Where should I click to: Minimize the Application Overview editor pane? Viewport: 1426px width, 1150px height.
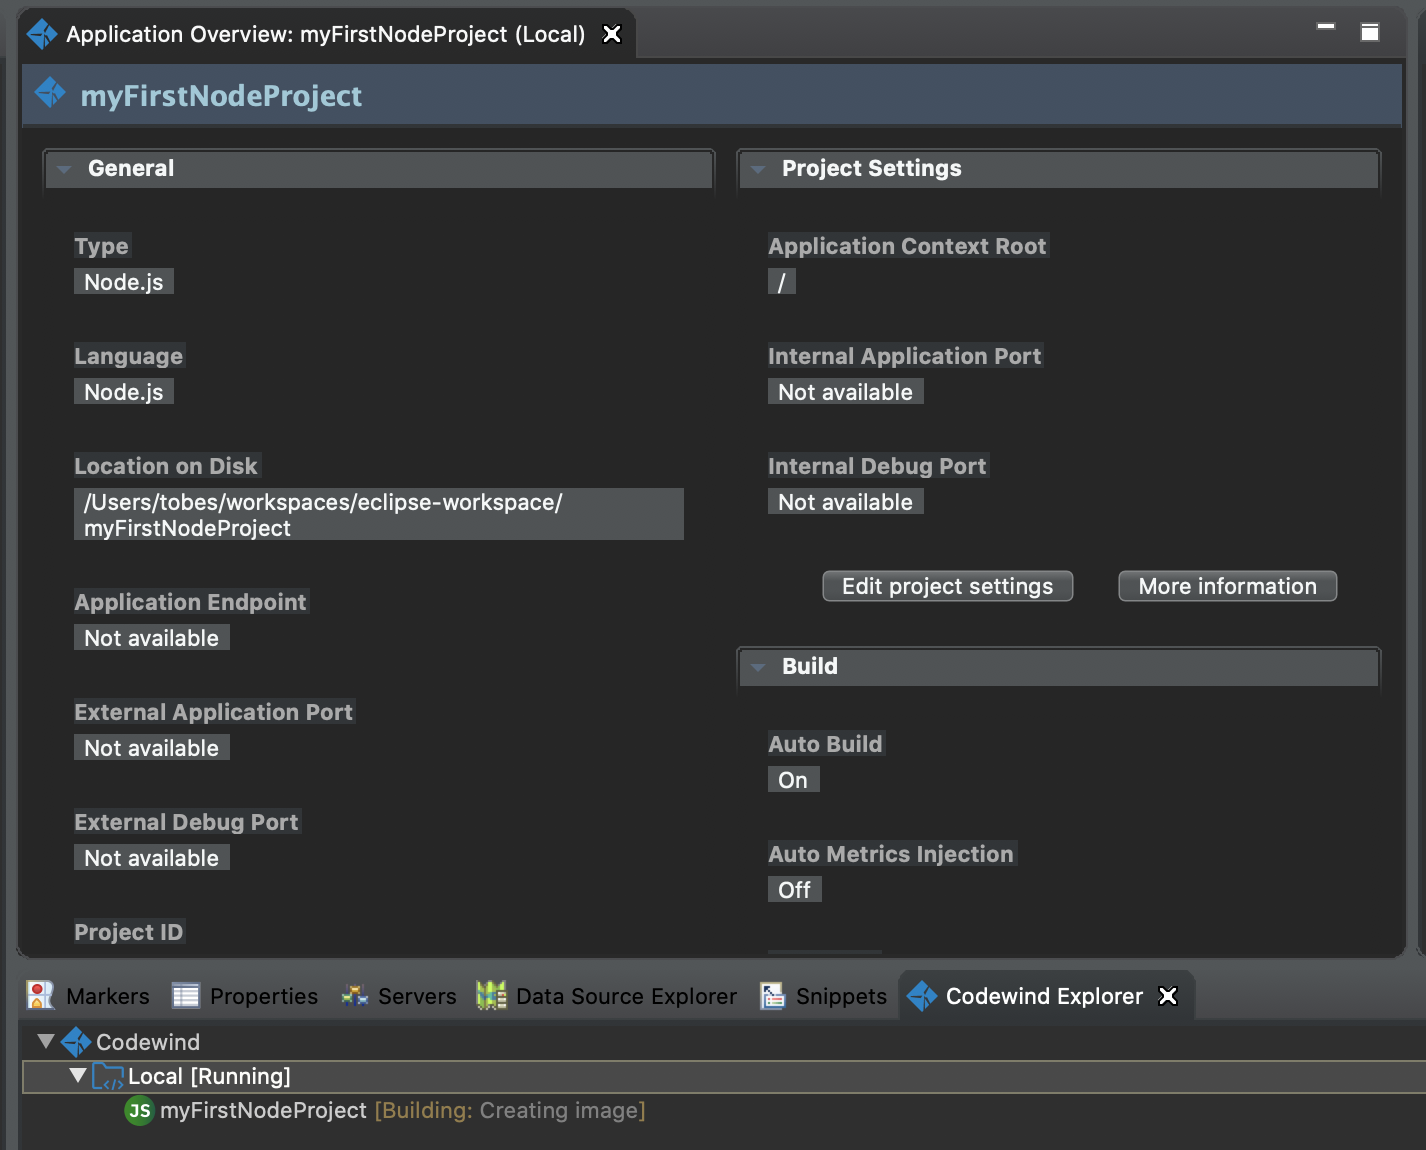tap(1326, 27)
